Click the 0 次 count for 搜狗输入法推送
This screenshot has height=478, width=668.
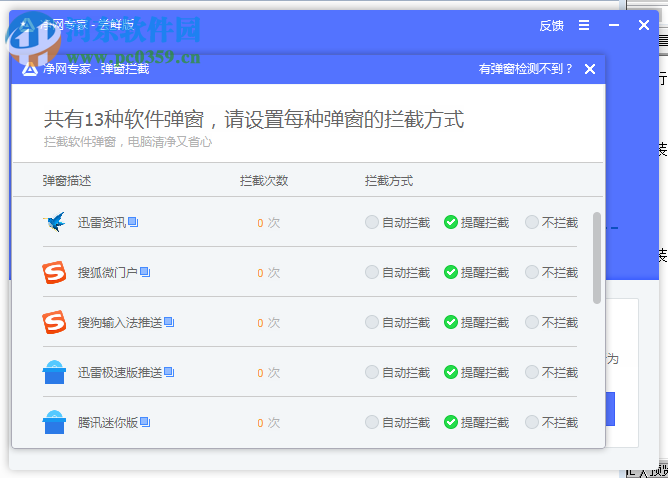pos(268,323)
